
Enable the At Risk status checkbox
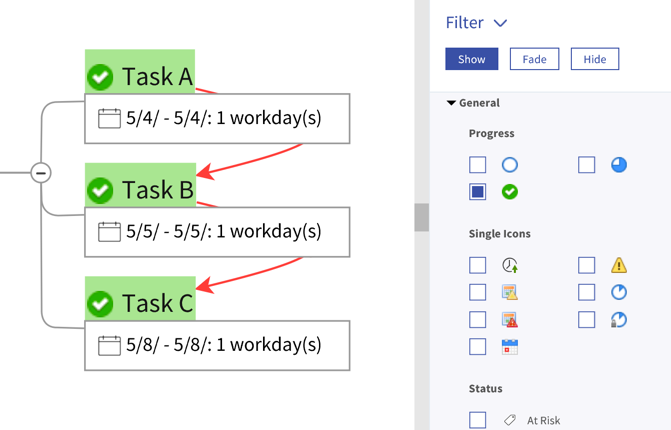(x=478, y=421)
